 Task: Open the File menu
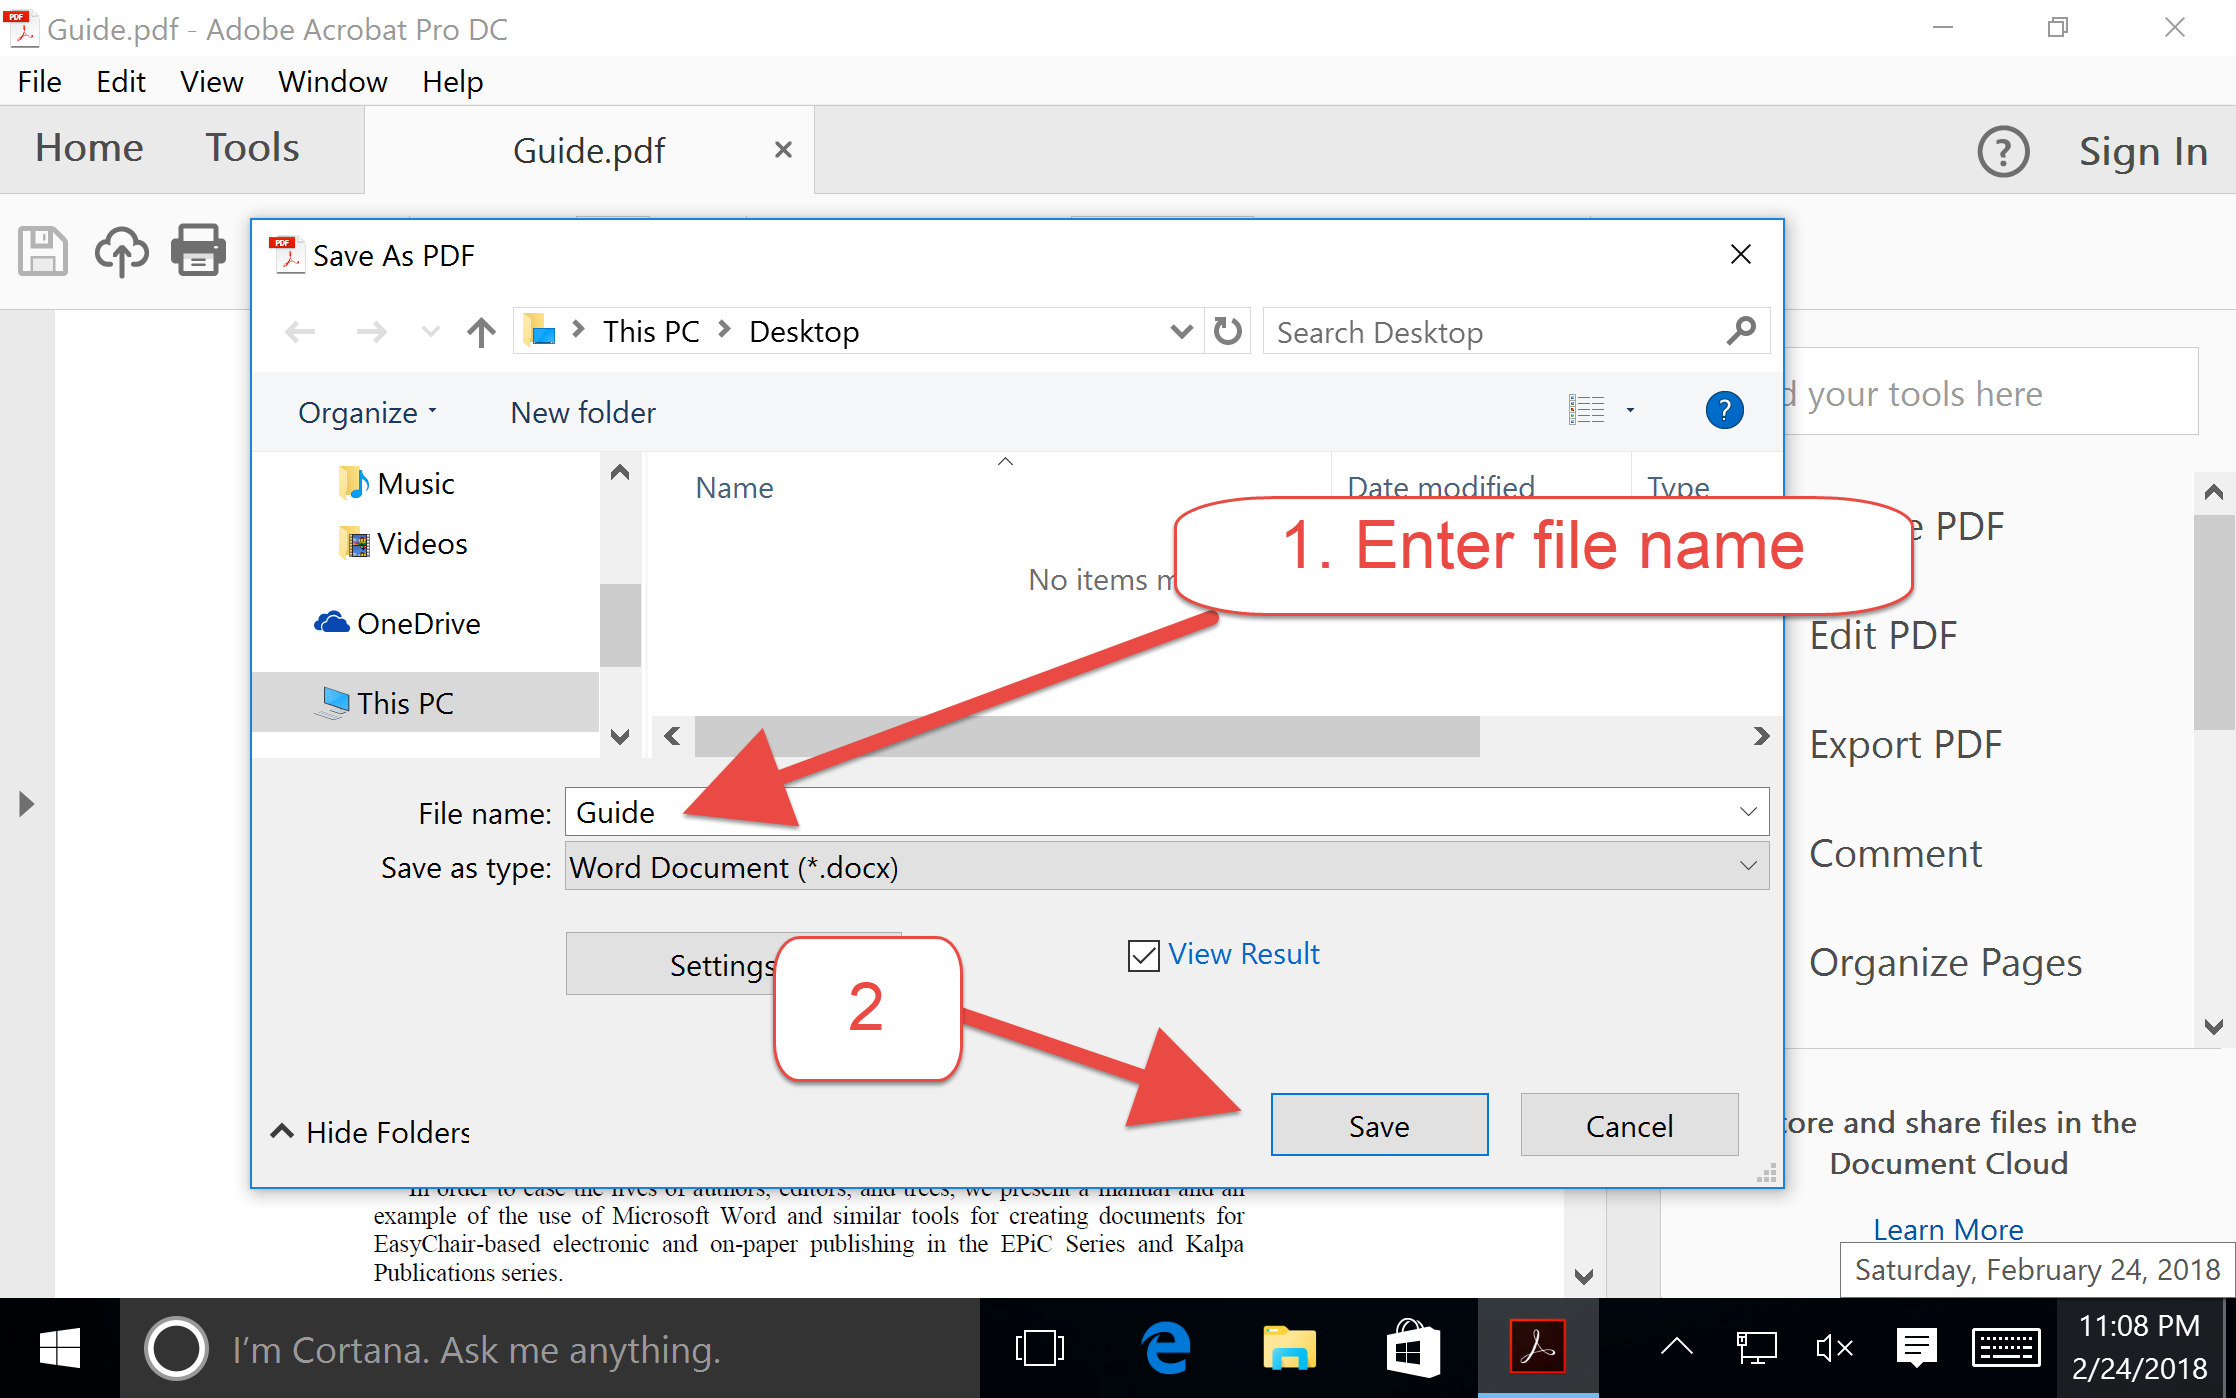(39, 81)
